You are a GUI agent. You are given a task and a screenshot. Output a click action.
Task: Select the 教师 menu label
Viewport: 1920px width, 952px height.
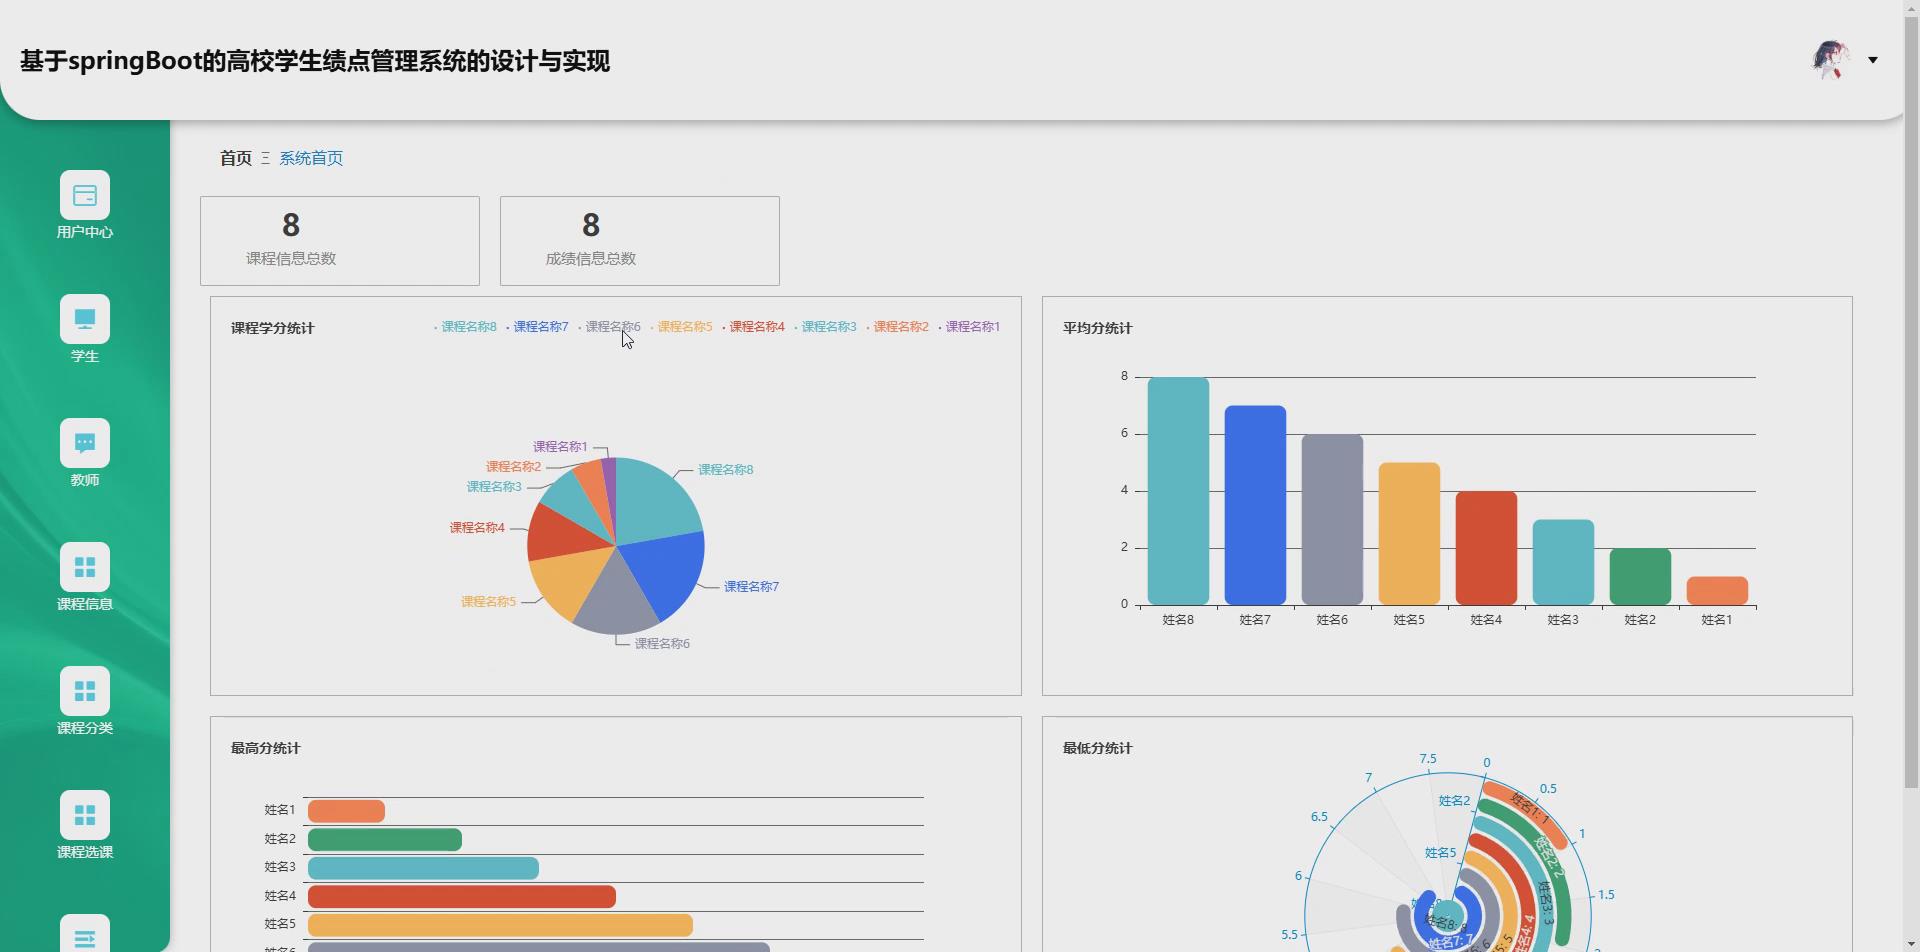tap(85, 480)
